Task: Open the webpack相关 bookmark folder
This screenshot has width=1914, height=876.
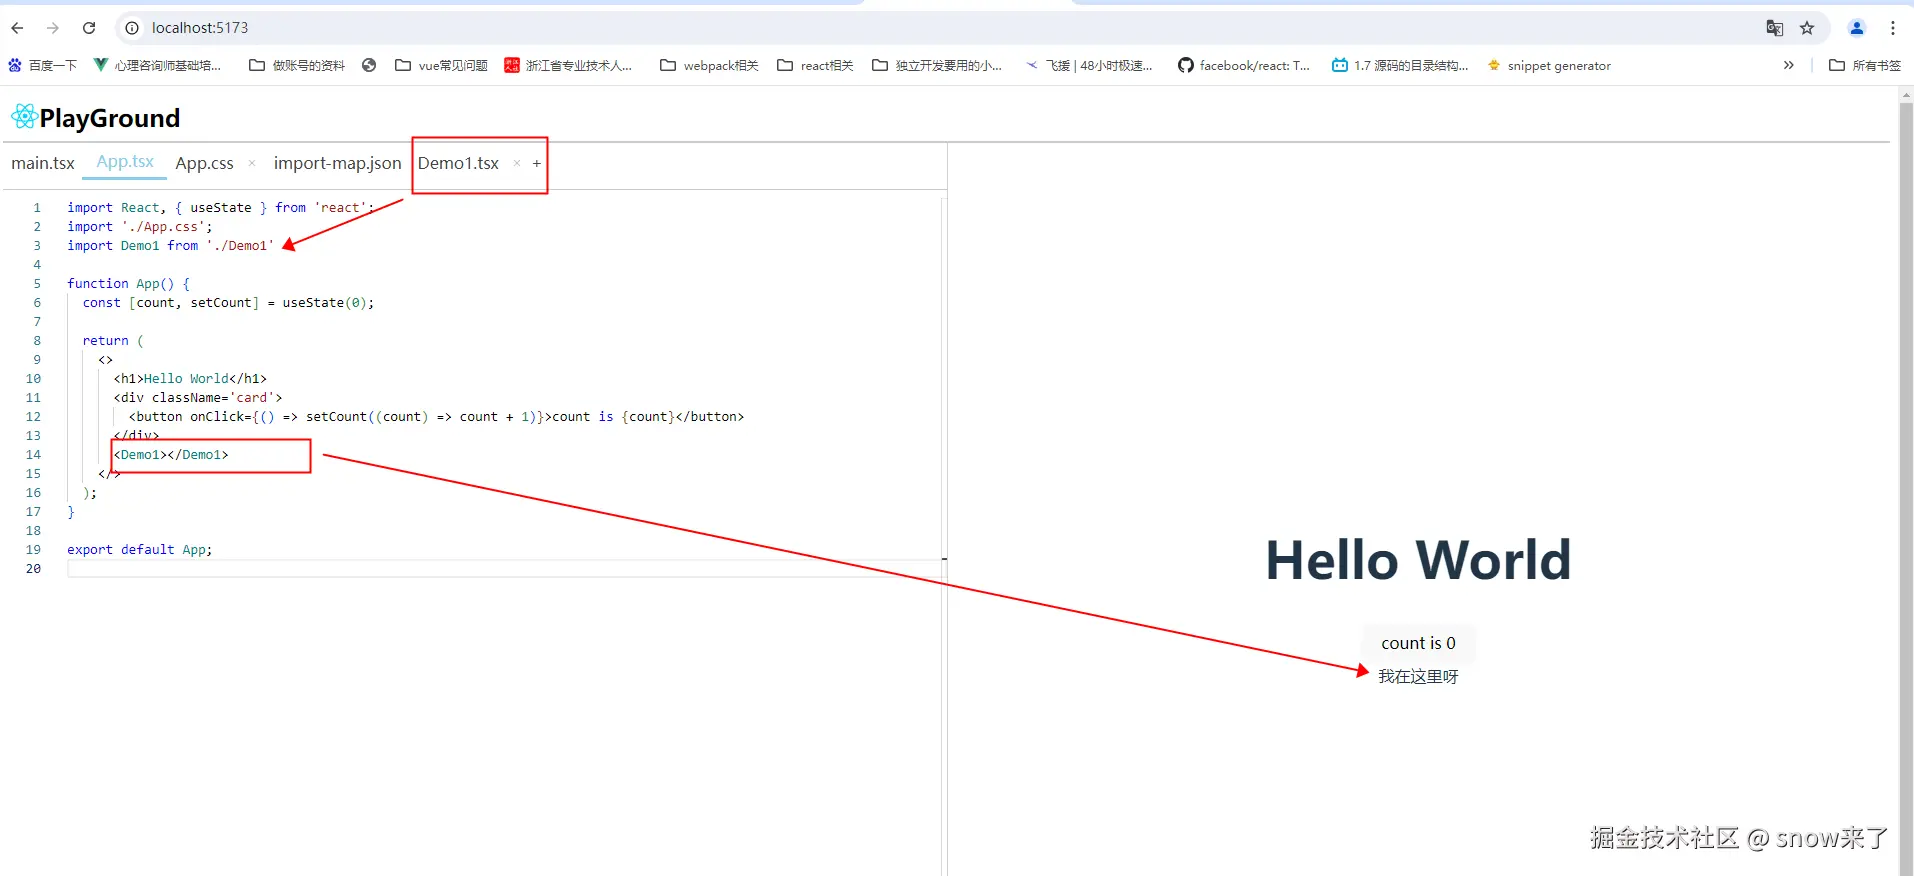Action: click(x=709, y=65)
